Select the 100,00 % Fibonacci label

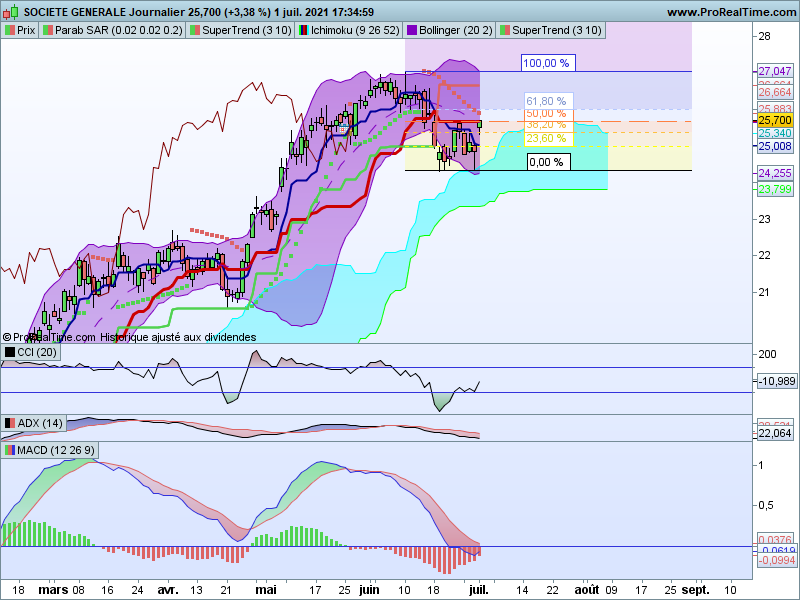click(x=548, y=63)
